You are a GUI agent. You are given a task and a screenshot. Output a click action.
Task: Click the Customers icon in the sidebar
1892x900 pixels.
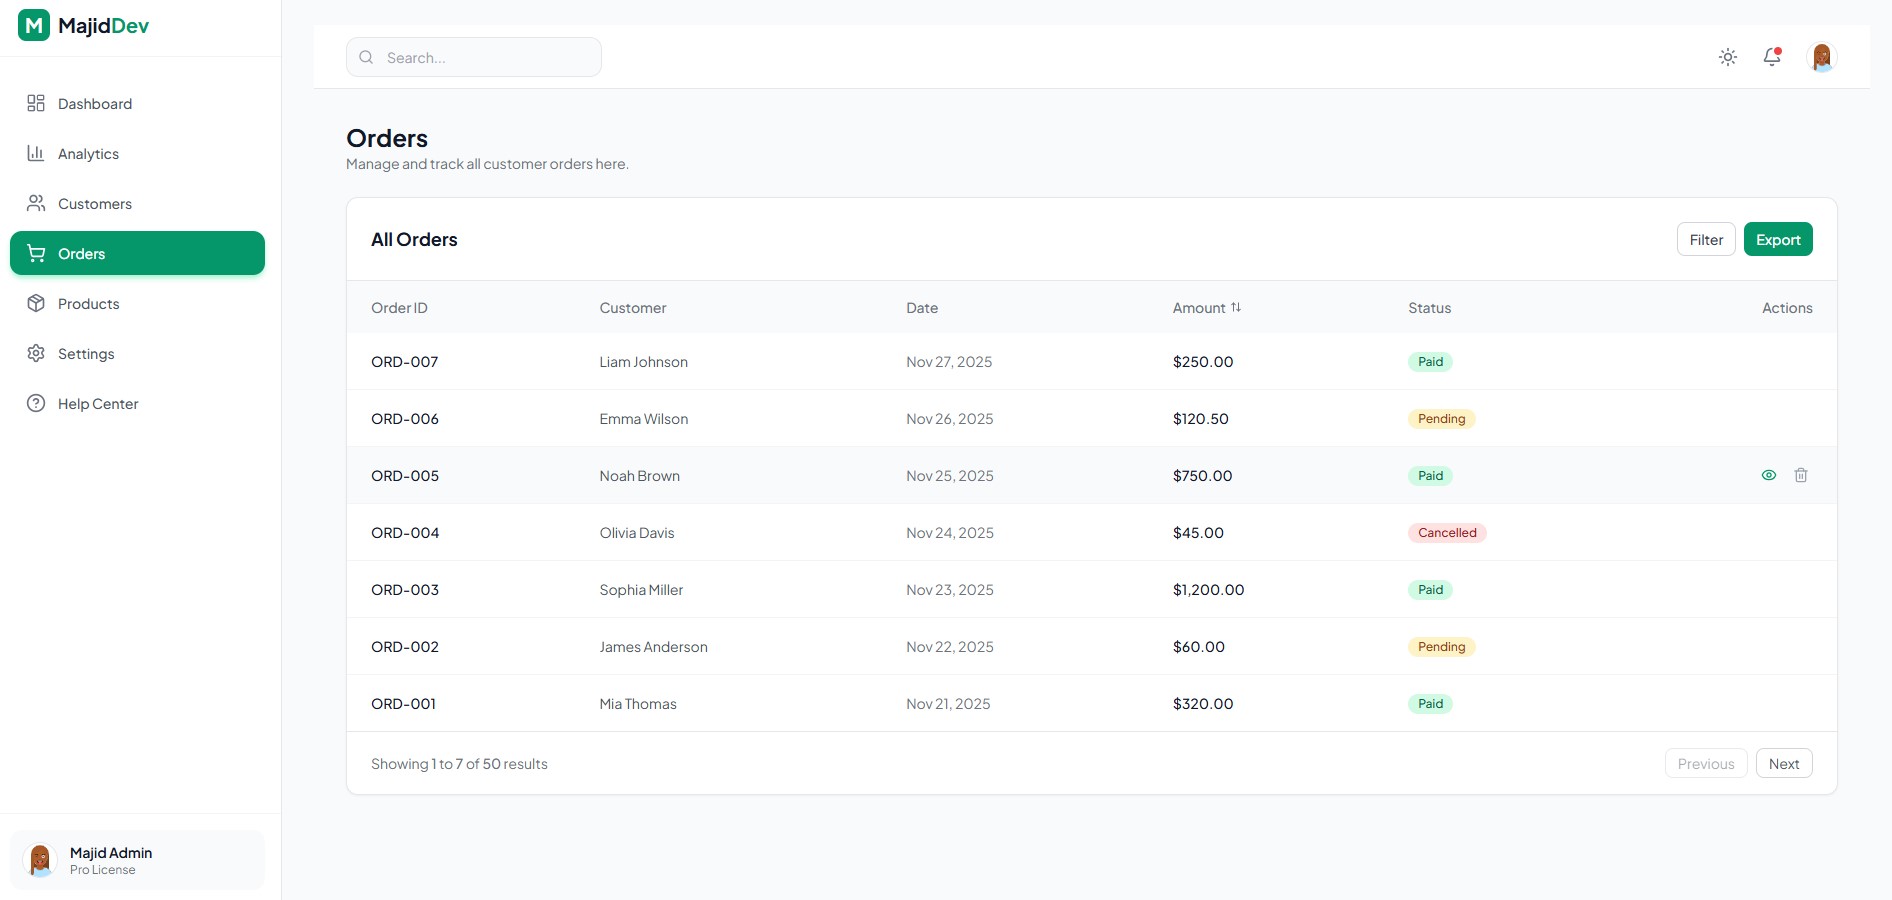point(36,203)
